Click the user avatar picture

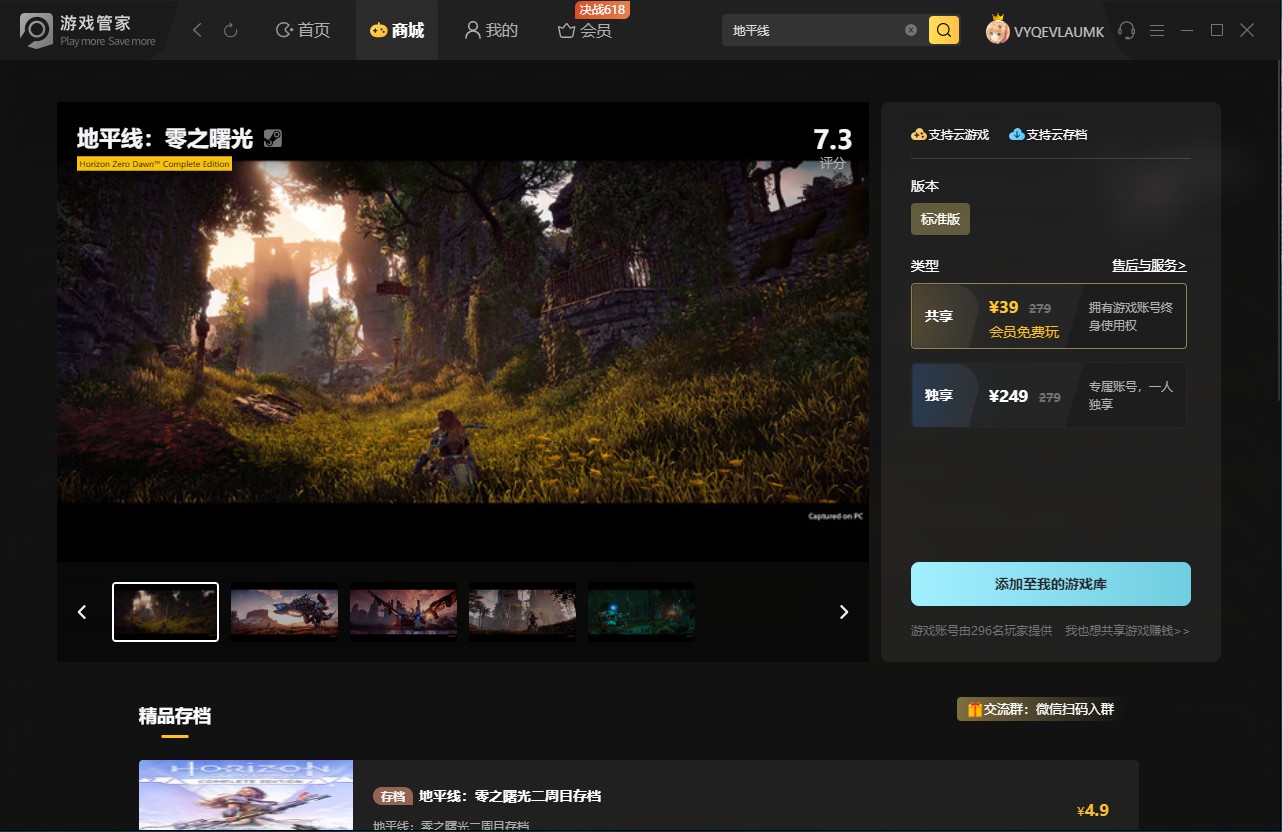(997, 31)
